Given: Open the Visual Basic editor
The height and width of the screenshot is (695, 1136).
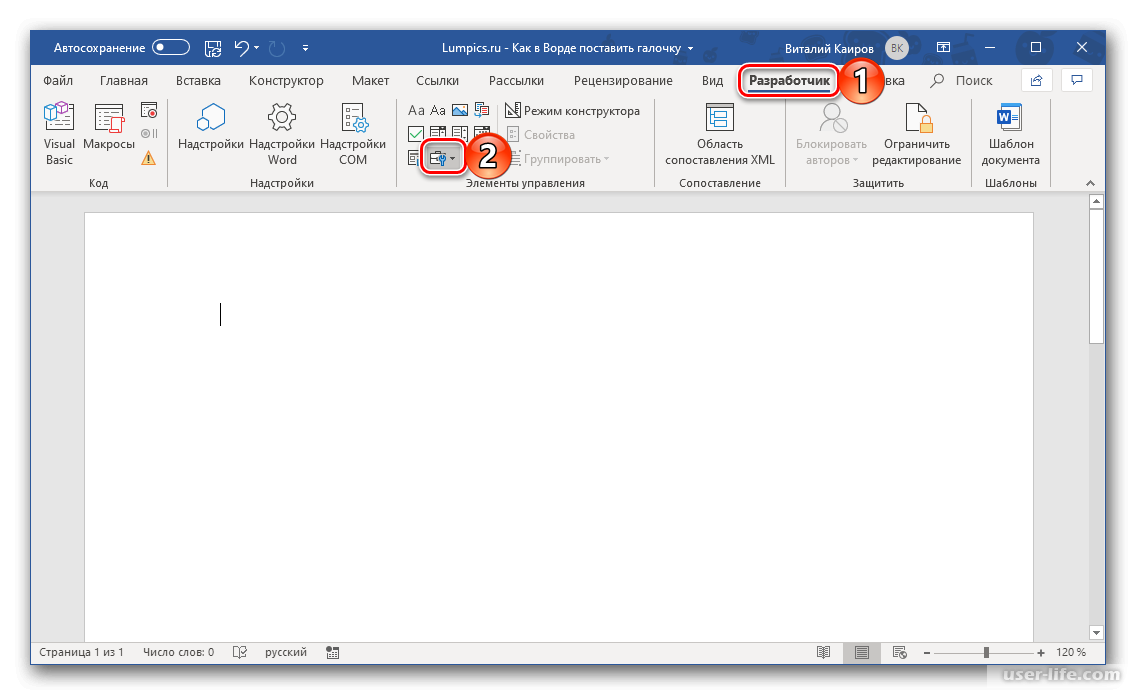Looking at the screenshot, I should click(x=59, y=135).
